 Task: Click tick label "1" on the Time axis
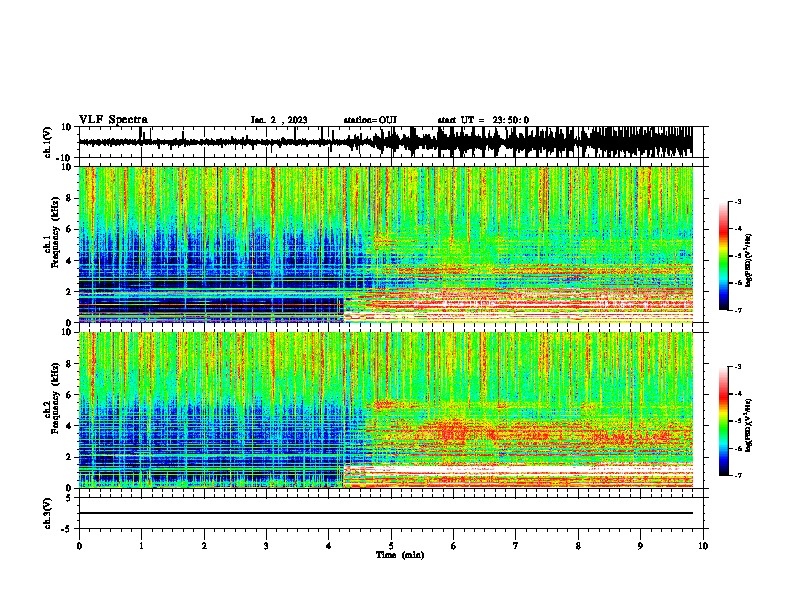click(141, 546)
